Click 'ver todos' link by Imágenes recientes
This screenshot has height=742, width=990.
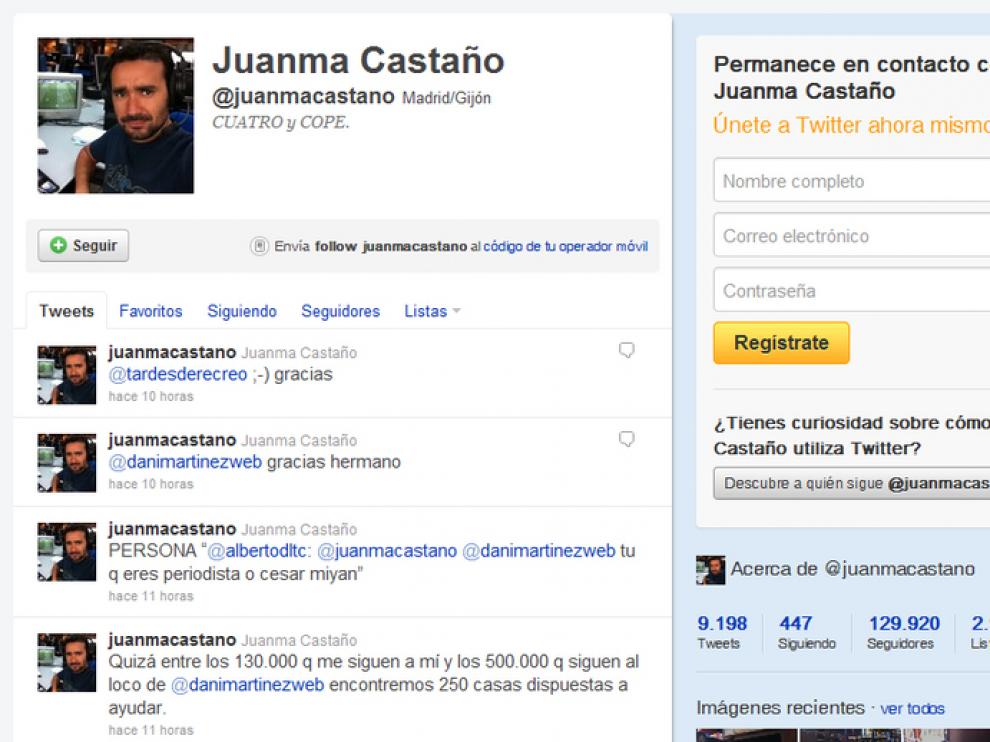point(912,709)
